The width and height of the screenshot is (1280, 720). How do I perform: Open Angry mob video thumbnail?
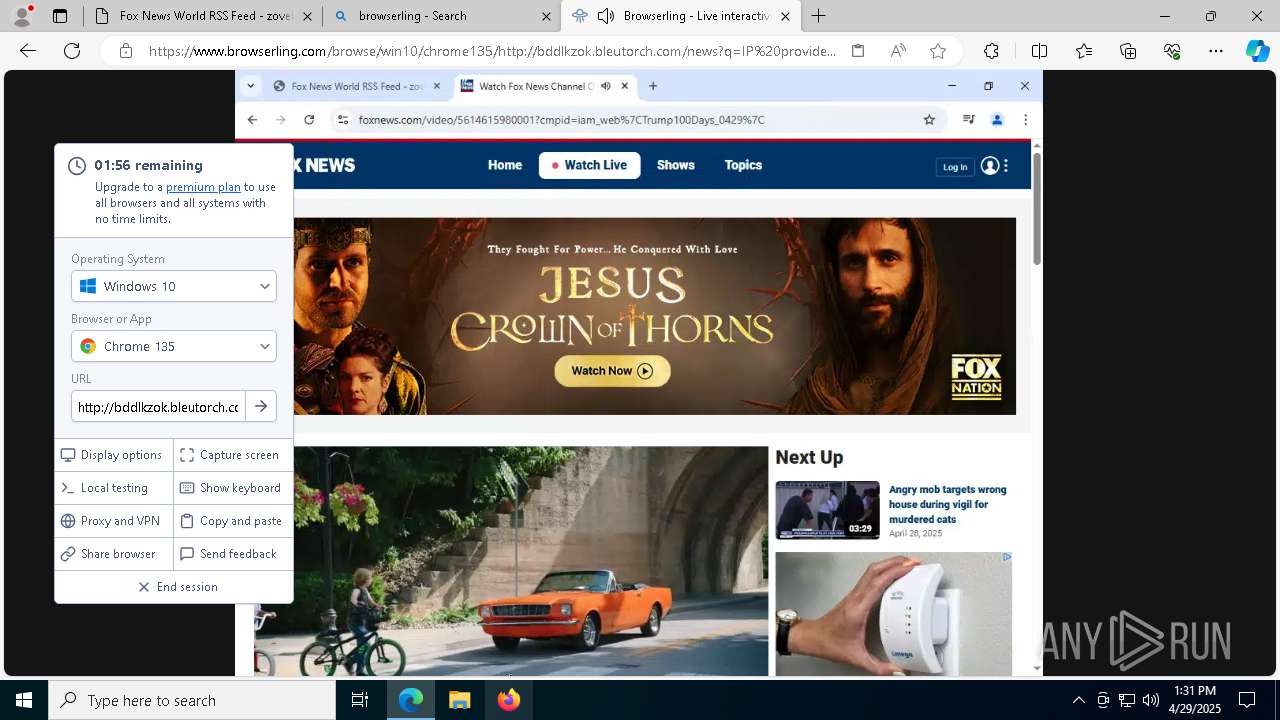827,510
